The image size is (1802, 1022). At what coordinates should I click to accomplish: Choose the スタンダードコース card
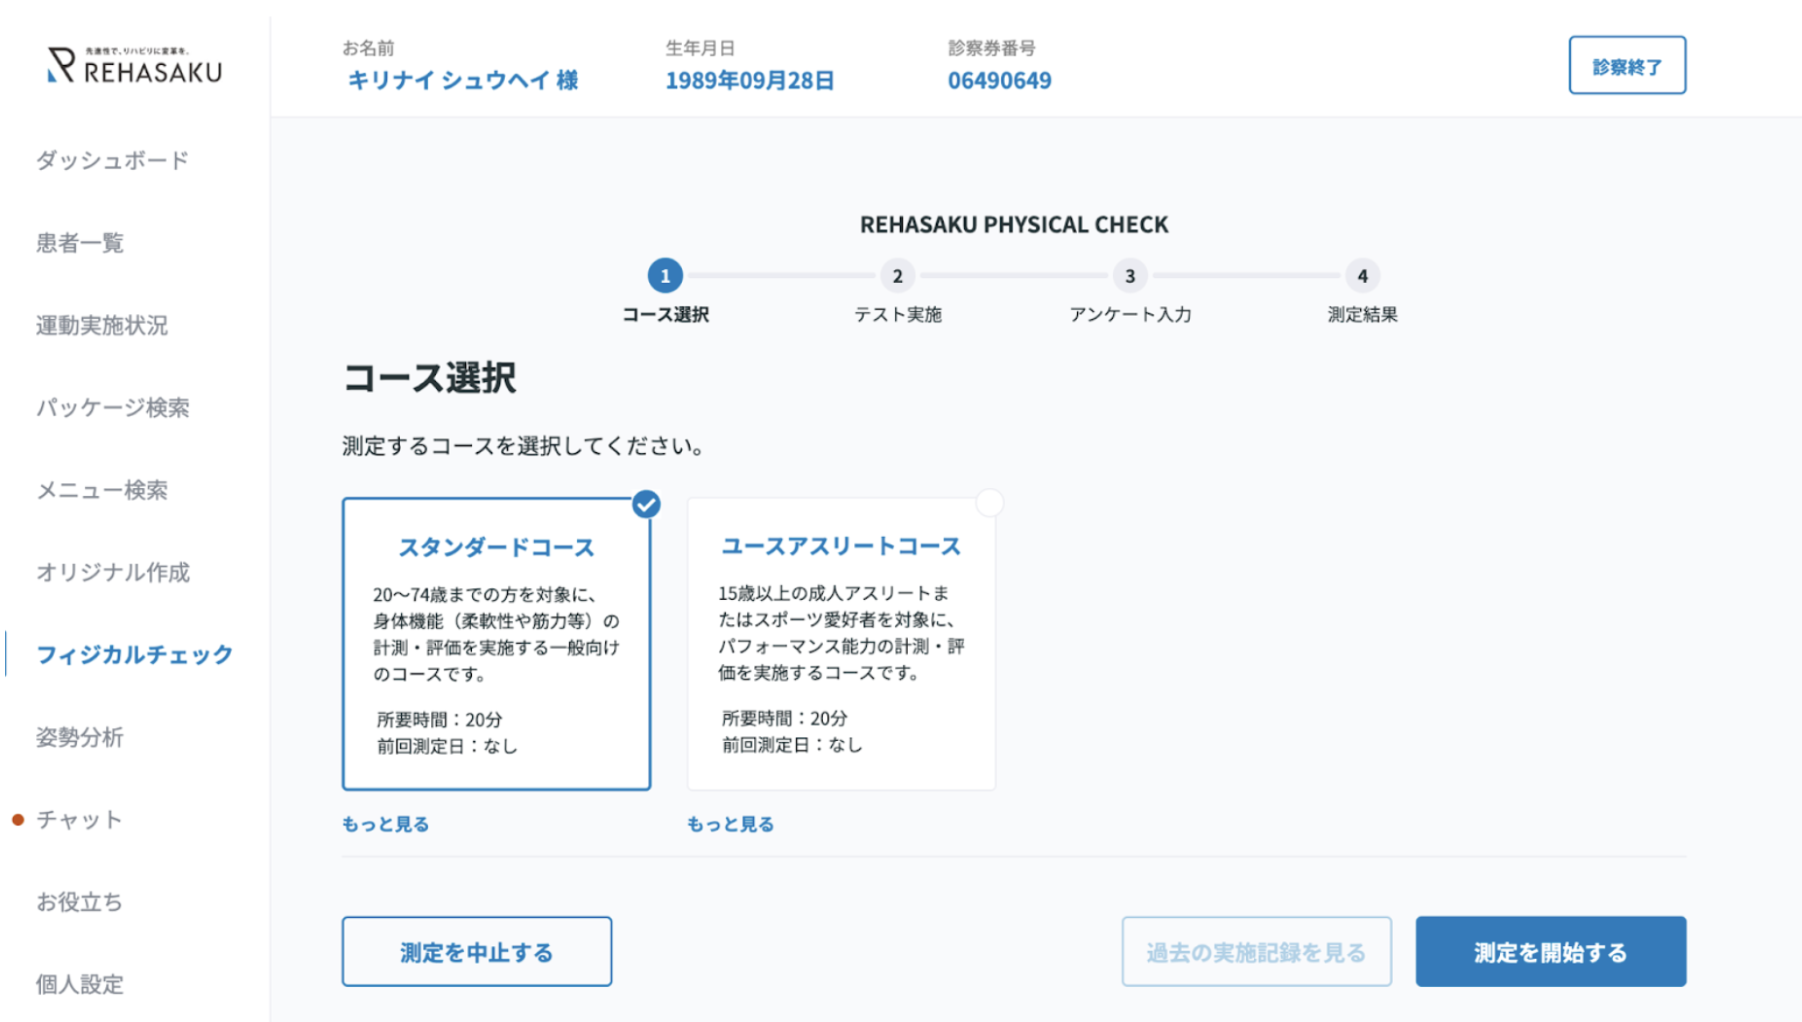click(496, 644)
